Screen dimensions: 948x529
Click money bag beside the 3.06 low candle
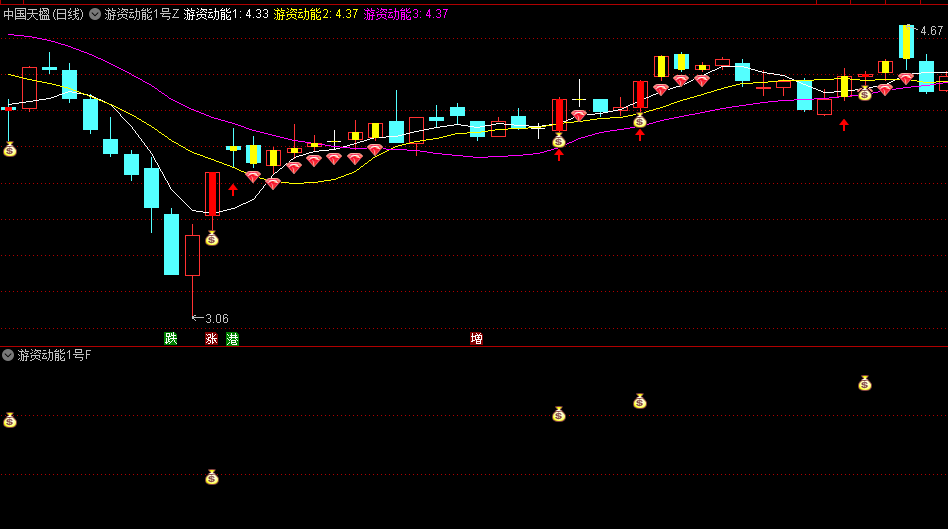click(x=212, y=238)
